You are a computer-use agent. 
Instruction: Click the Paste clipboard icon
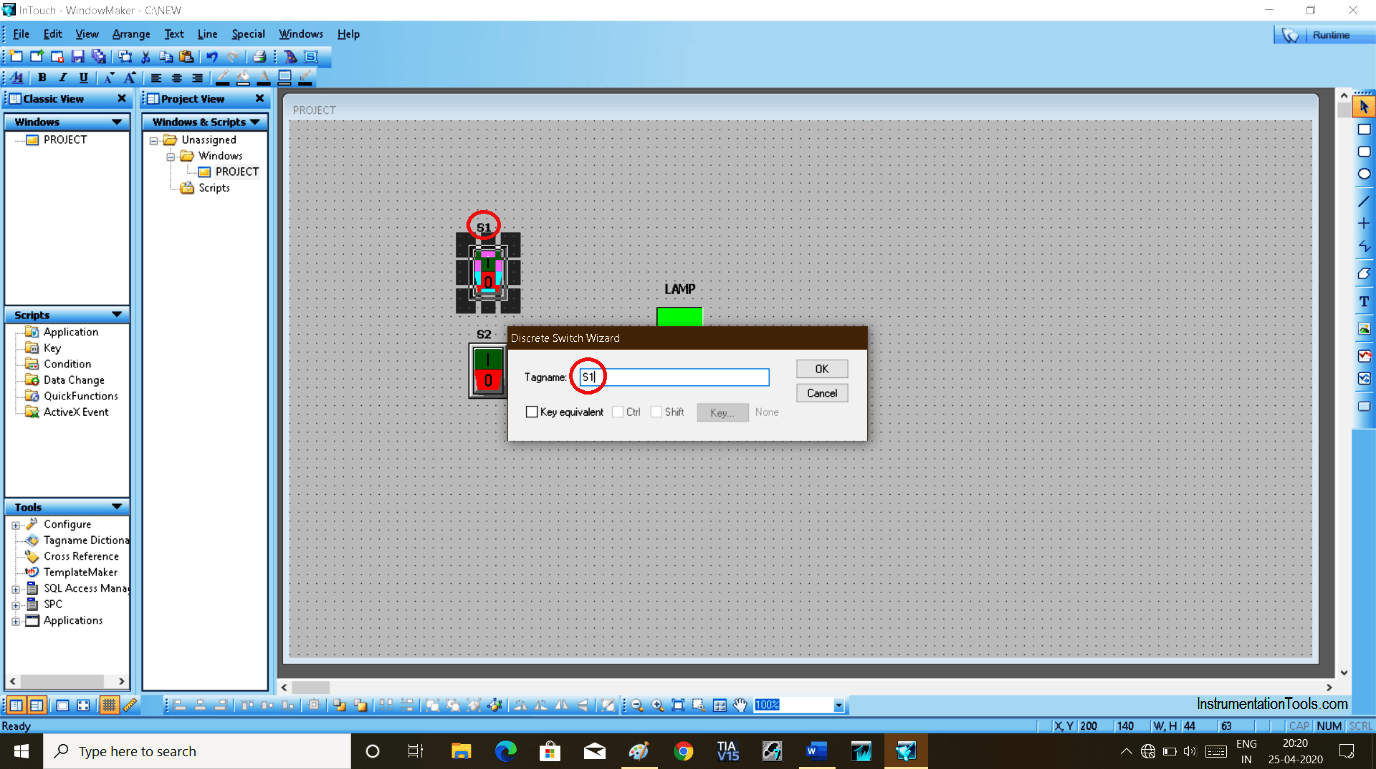coord(186,56)
